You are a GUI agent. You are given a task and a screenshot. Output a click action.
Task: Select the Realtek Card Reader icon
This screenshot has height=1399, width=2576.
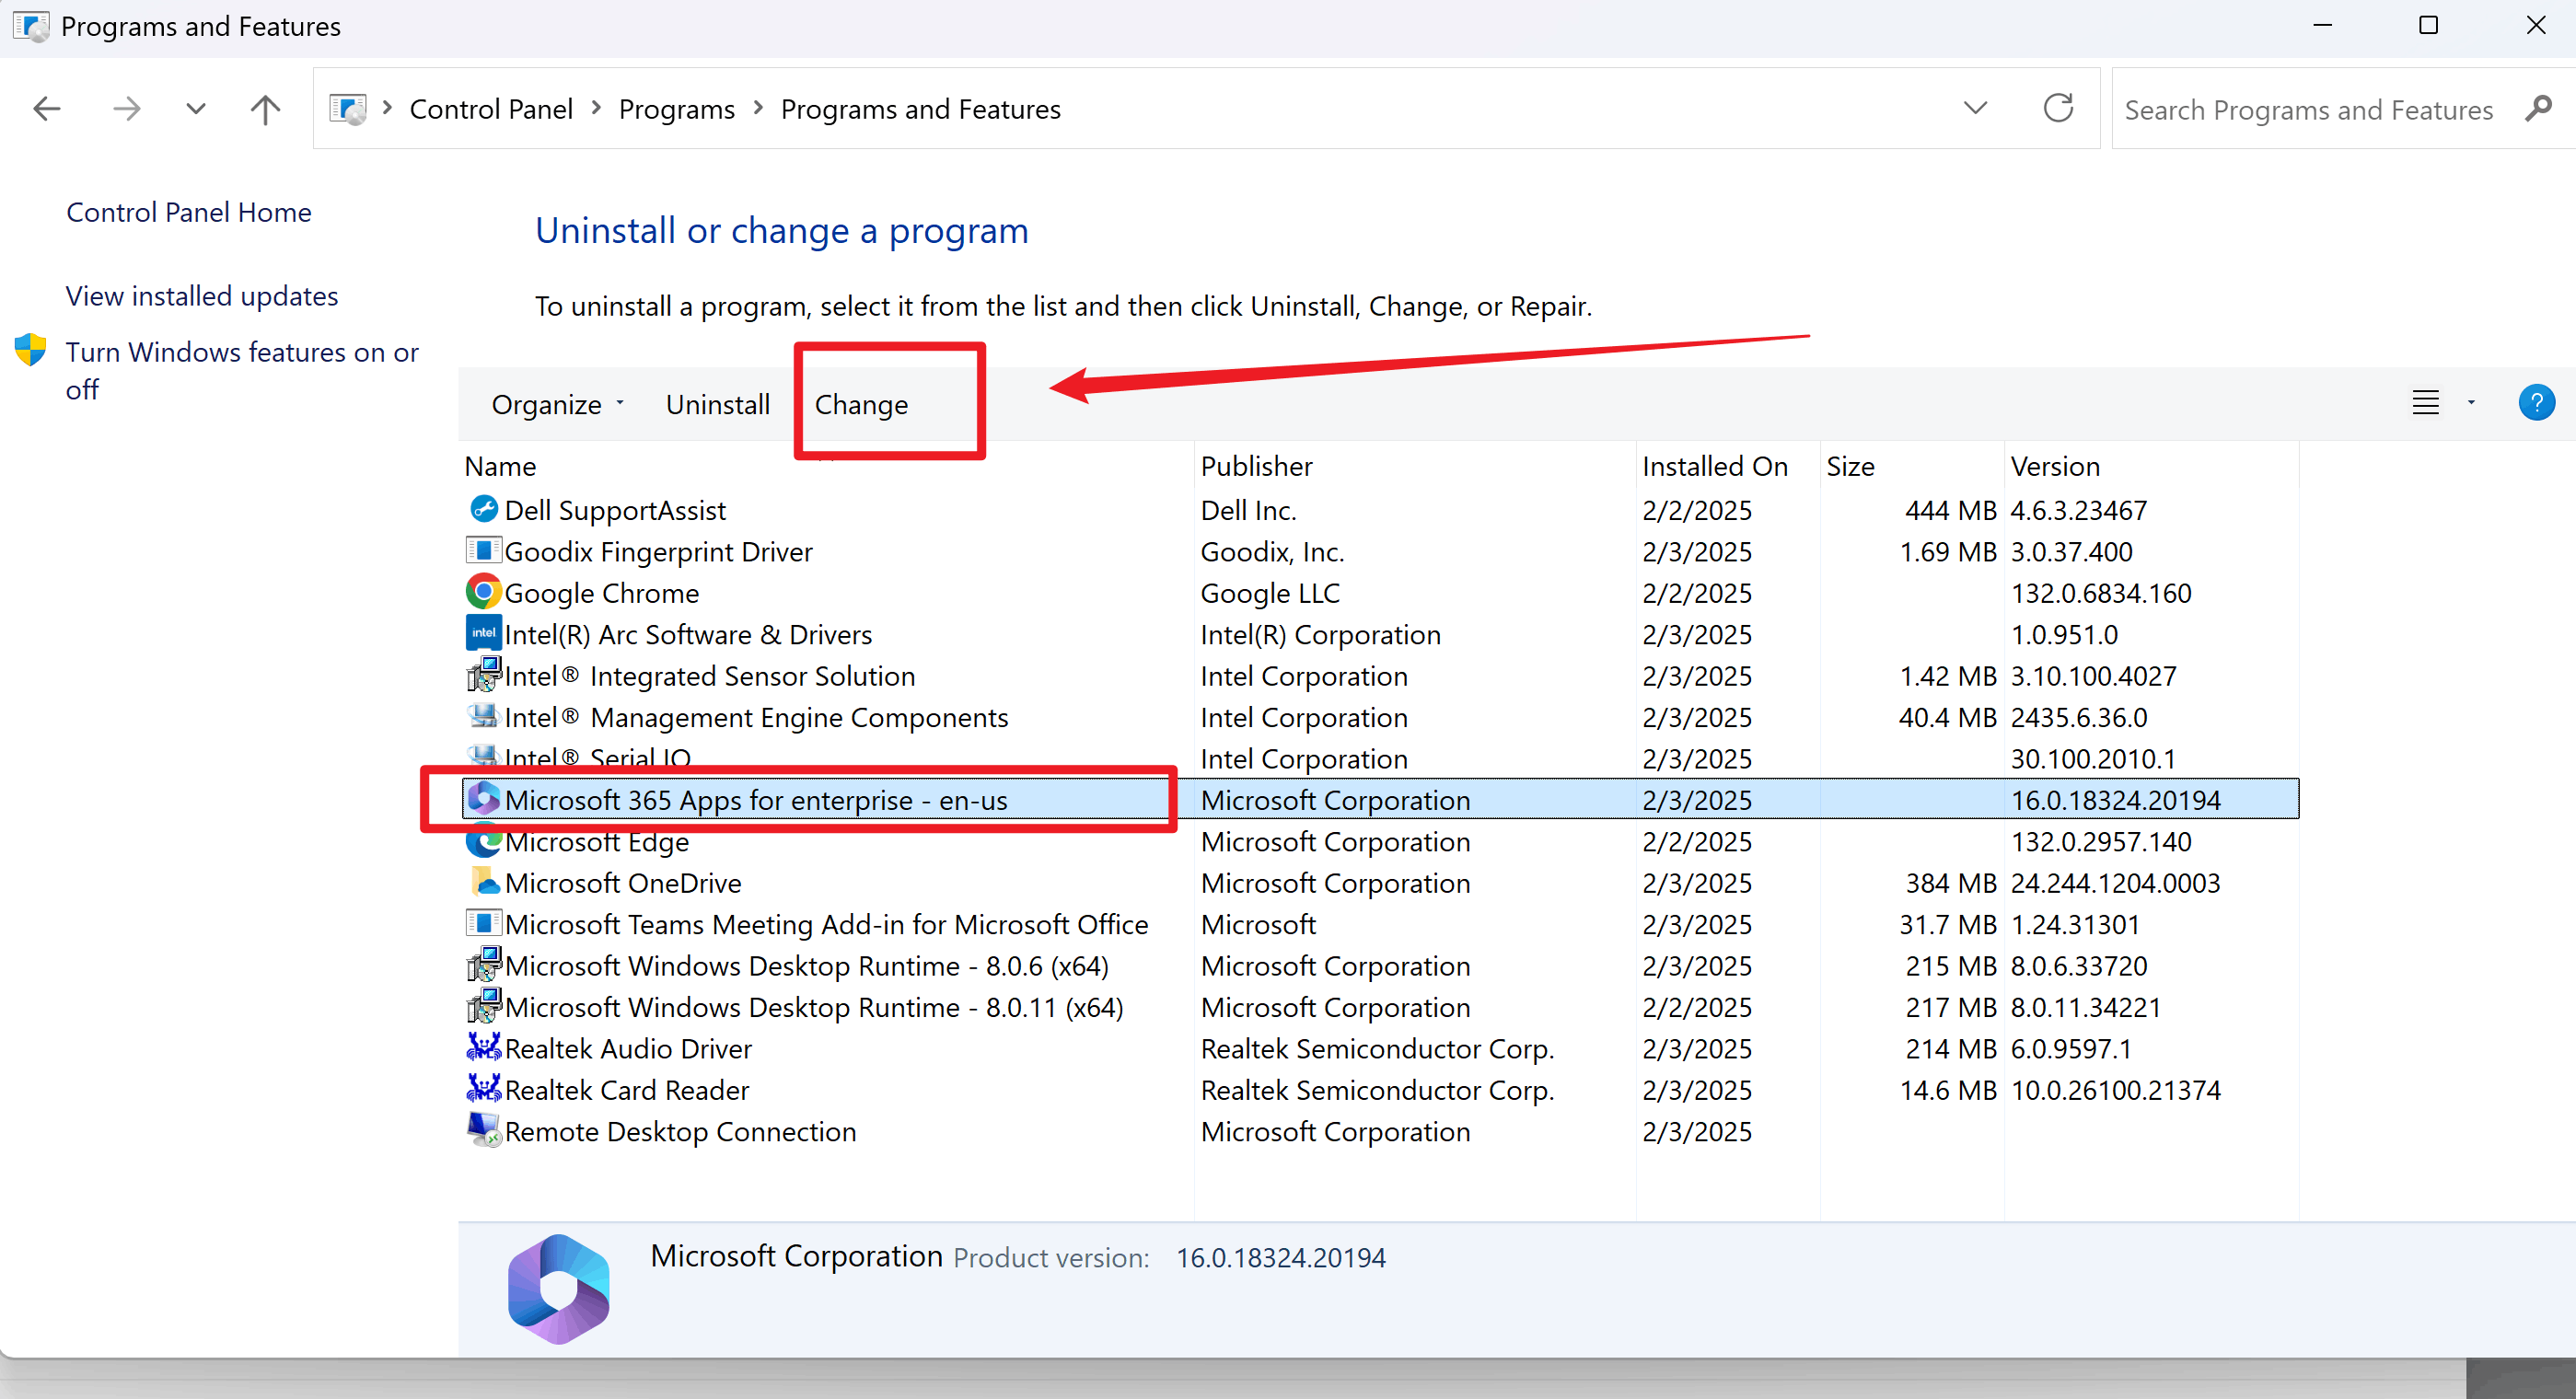(483, 1089)
